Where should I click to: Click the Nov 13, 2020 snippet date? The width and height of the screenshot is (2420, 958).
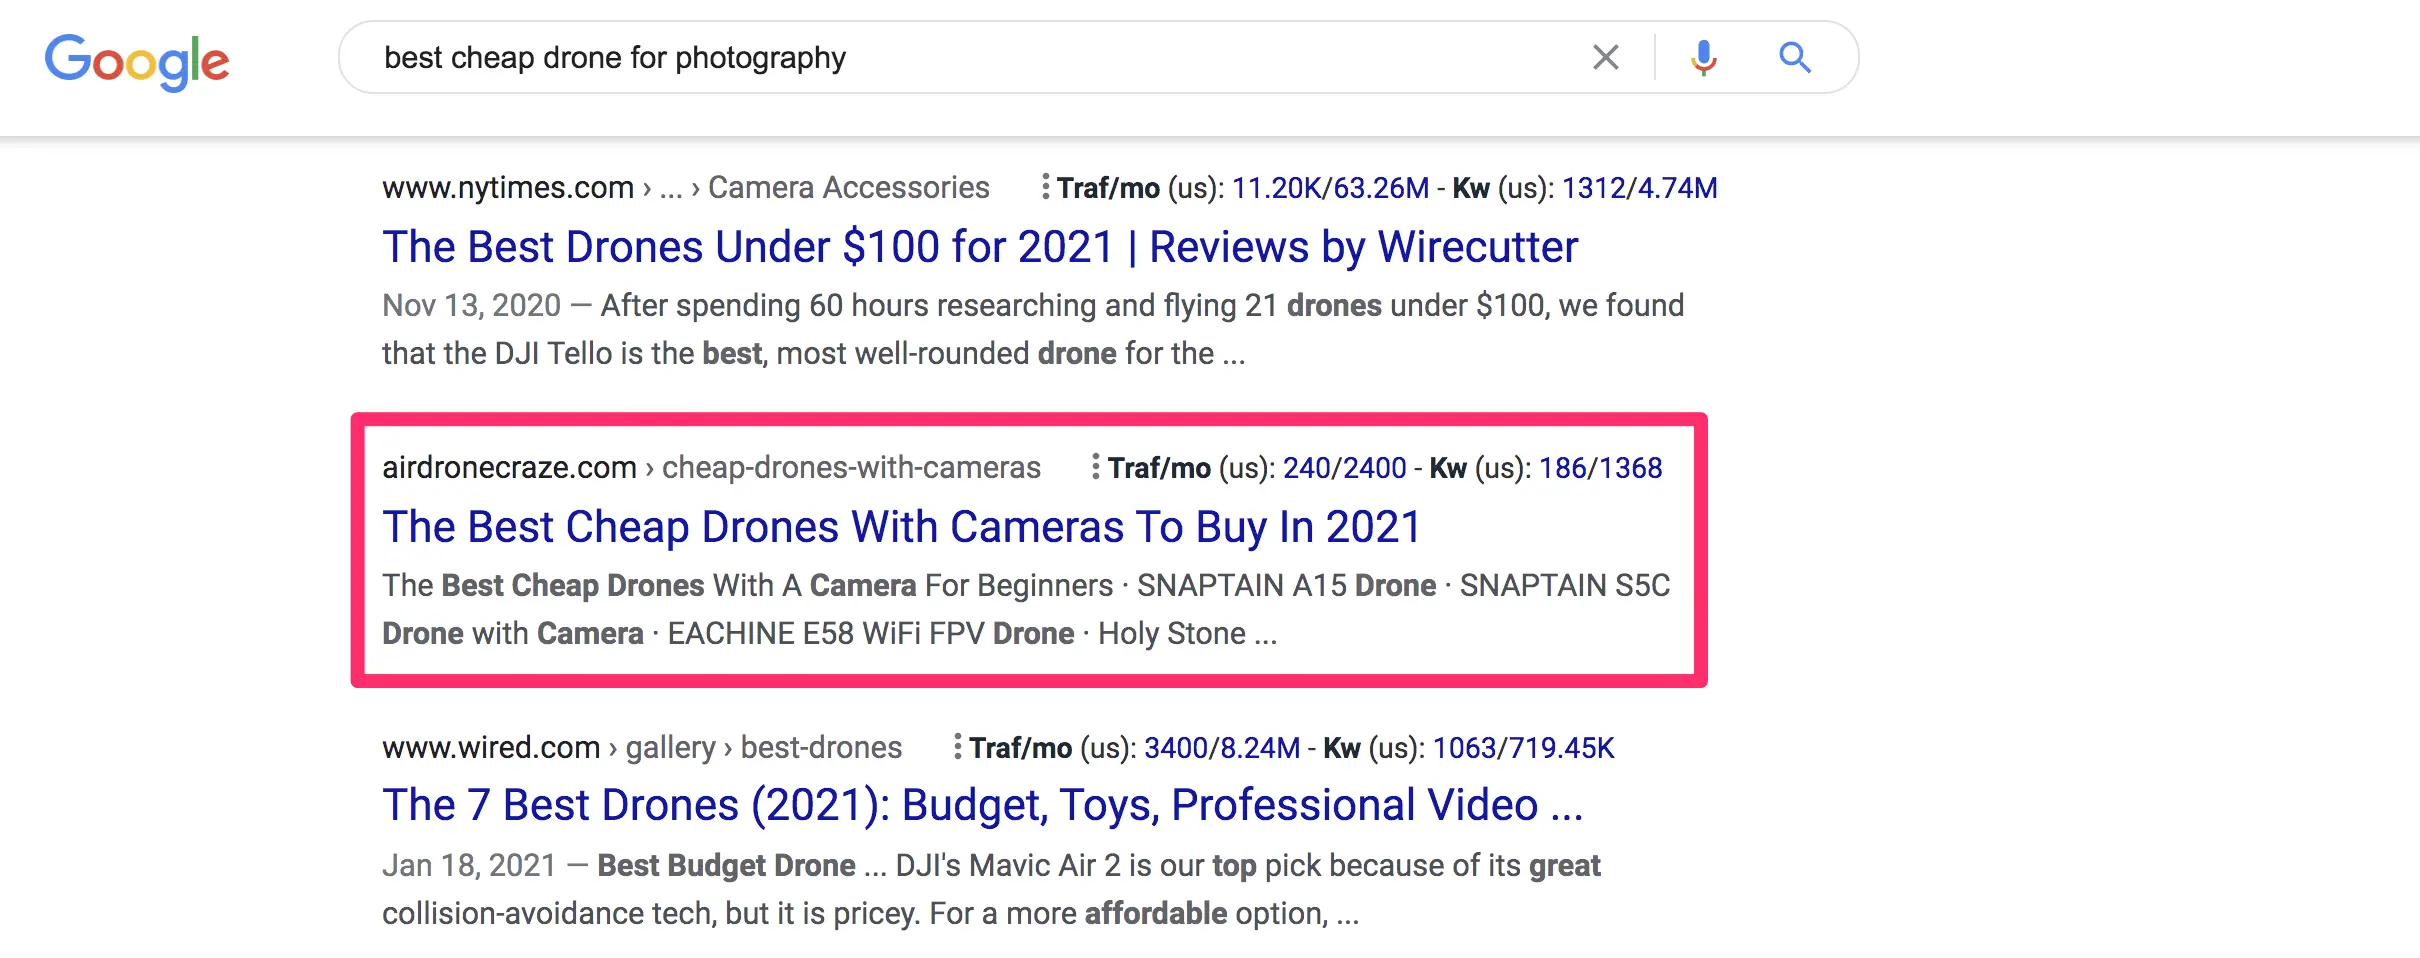(471, 305)
